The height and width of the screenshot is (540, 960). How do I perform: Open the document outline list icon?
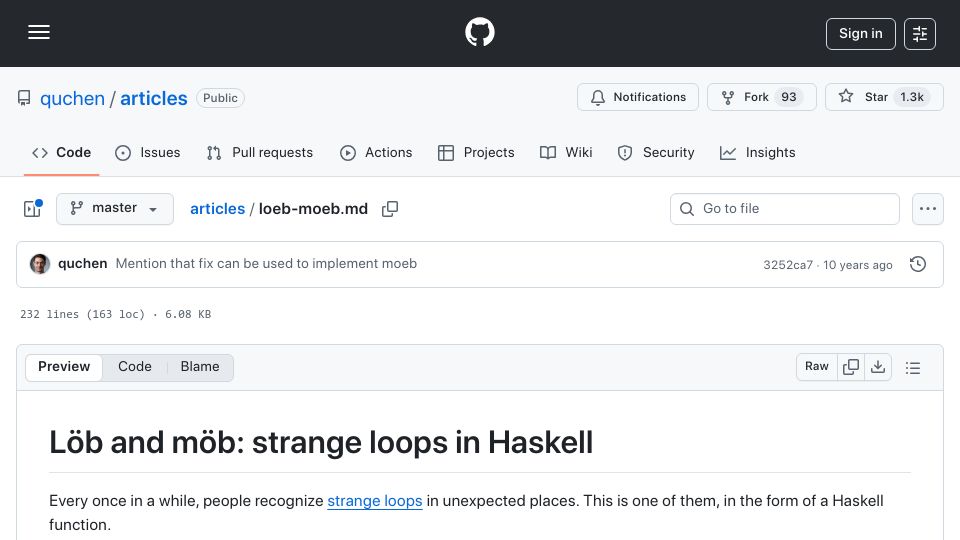click(913, 367)
